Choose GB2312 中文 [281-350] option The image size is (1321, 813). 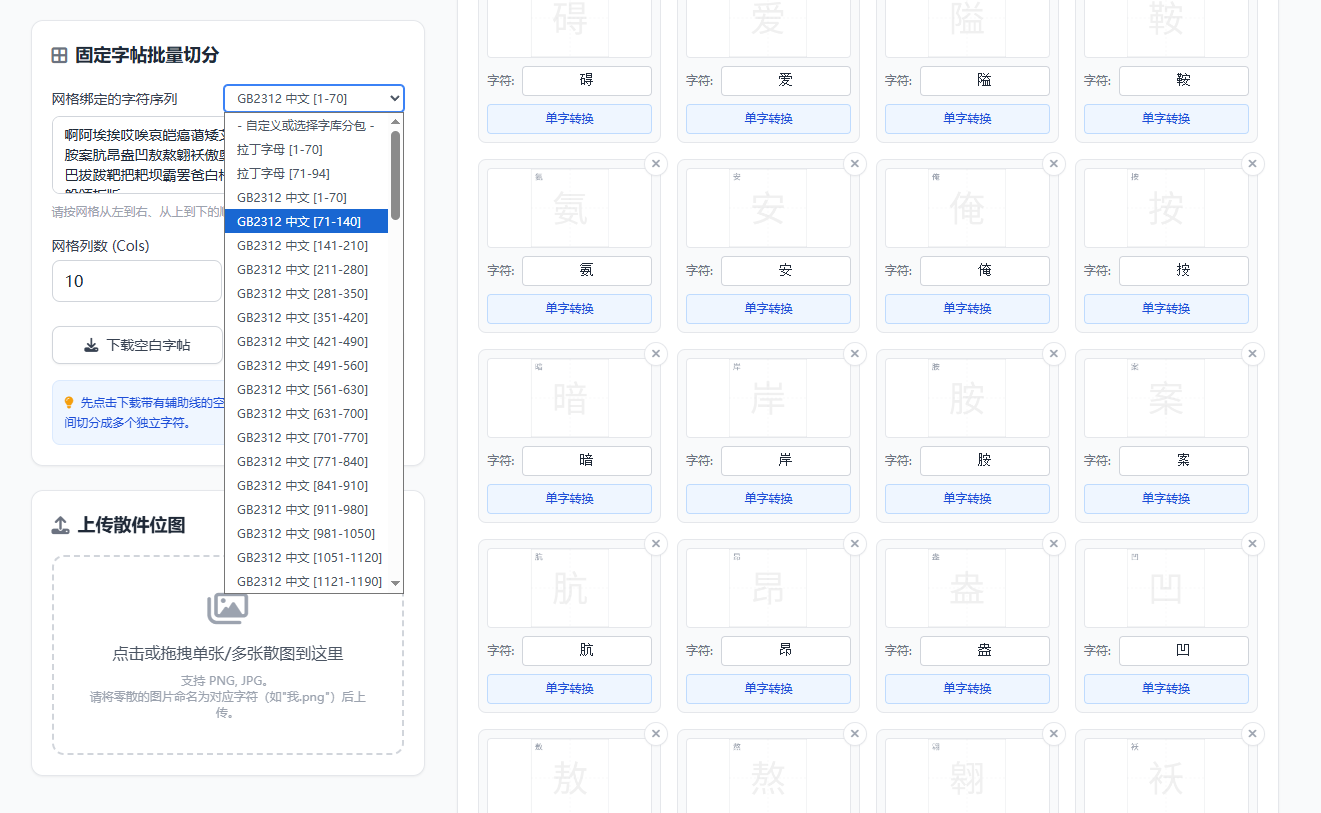point(306,294)
